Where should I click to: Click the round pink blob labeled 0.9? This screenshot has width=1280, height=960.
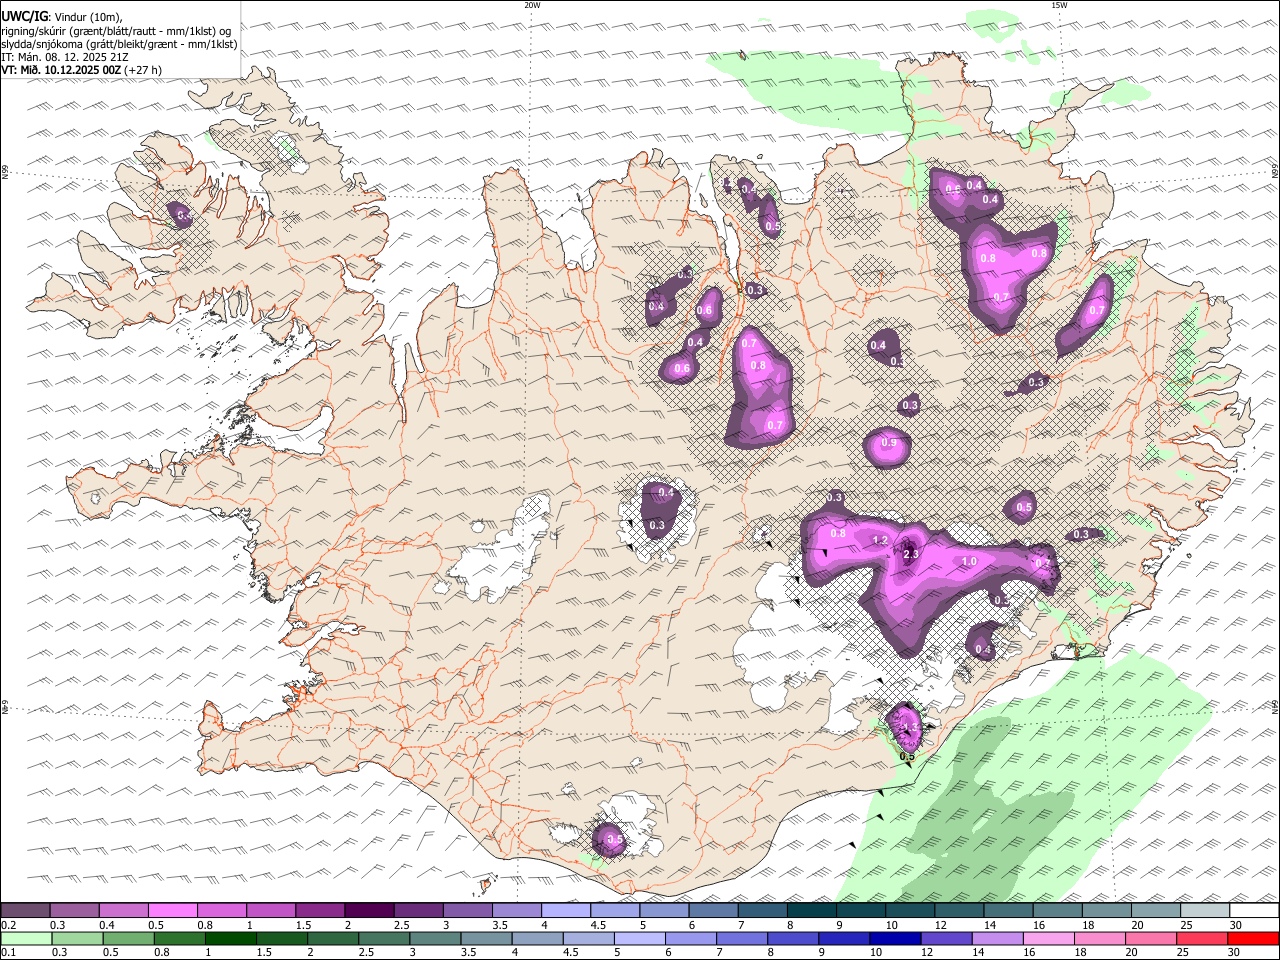pyautogui.click(x=887, y=447)
